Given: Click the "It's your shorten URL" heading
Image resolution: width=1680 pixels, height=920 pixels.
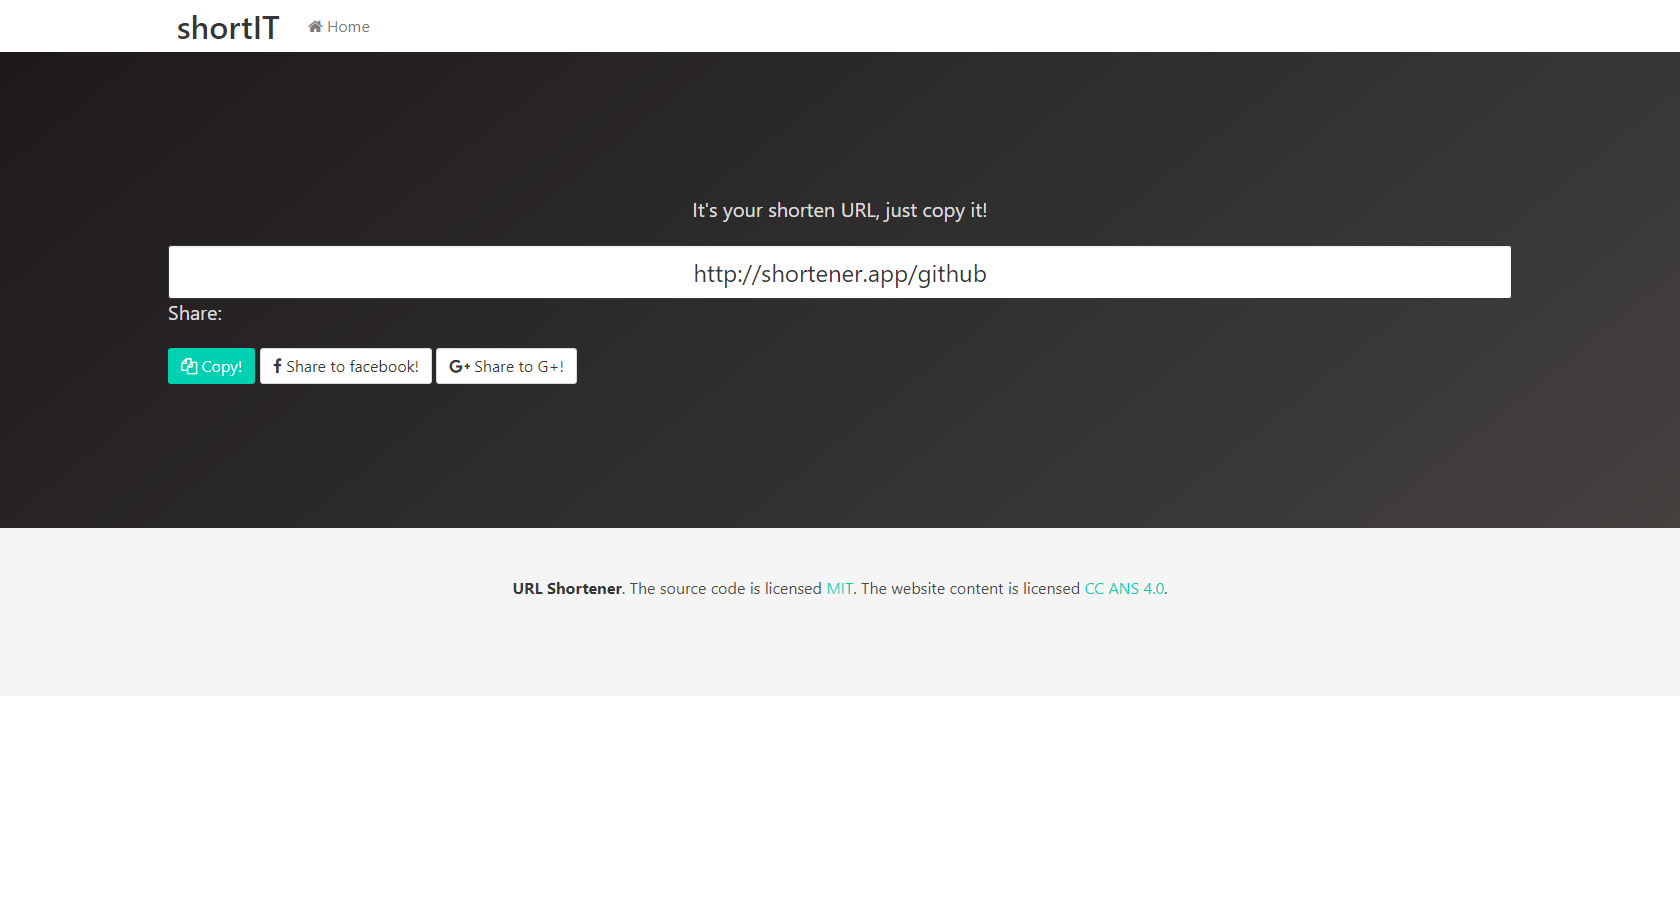Looking at the screenshot, I should (x=840, y=210).
